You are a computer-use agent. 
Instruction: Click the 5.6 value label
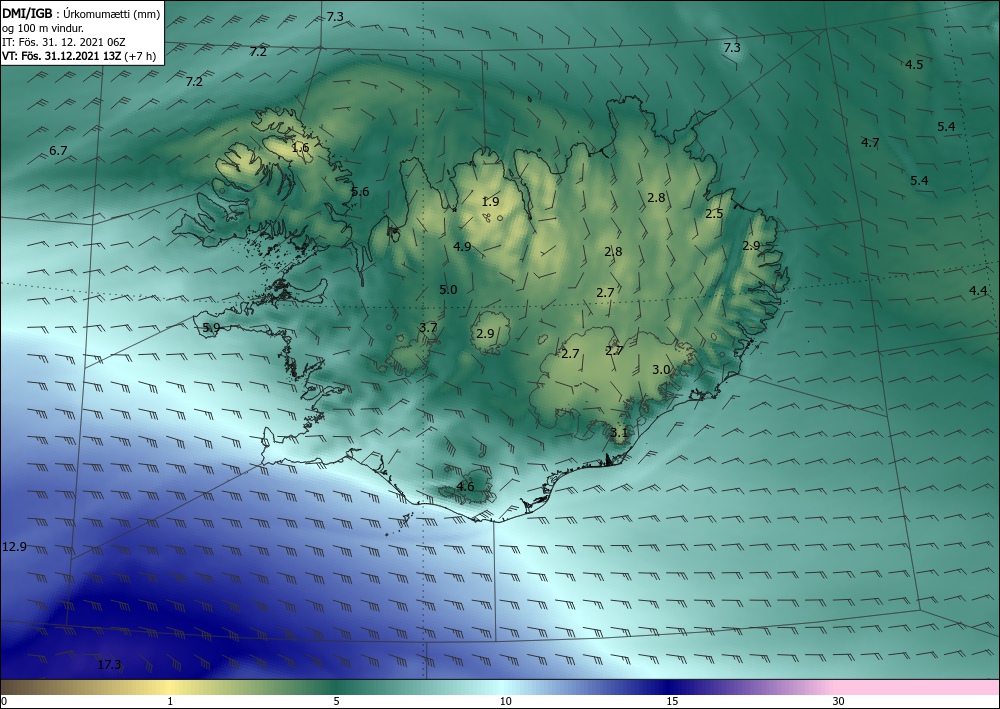pos(360,192)
